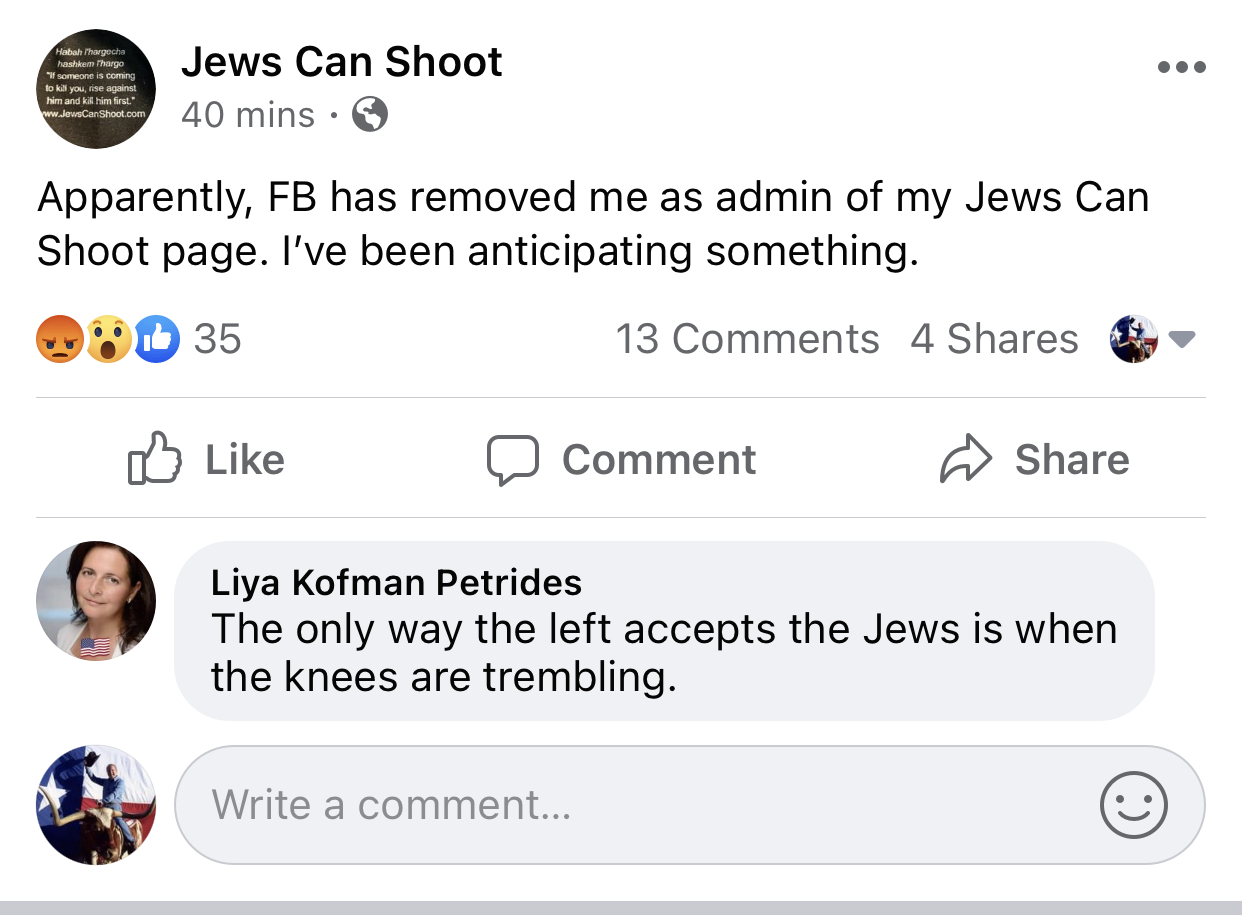Click the wow reaction emoji
This screenshot has width=1242, height=915.
click(x=108, y=340)
